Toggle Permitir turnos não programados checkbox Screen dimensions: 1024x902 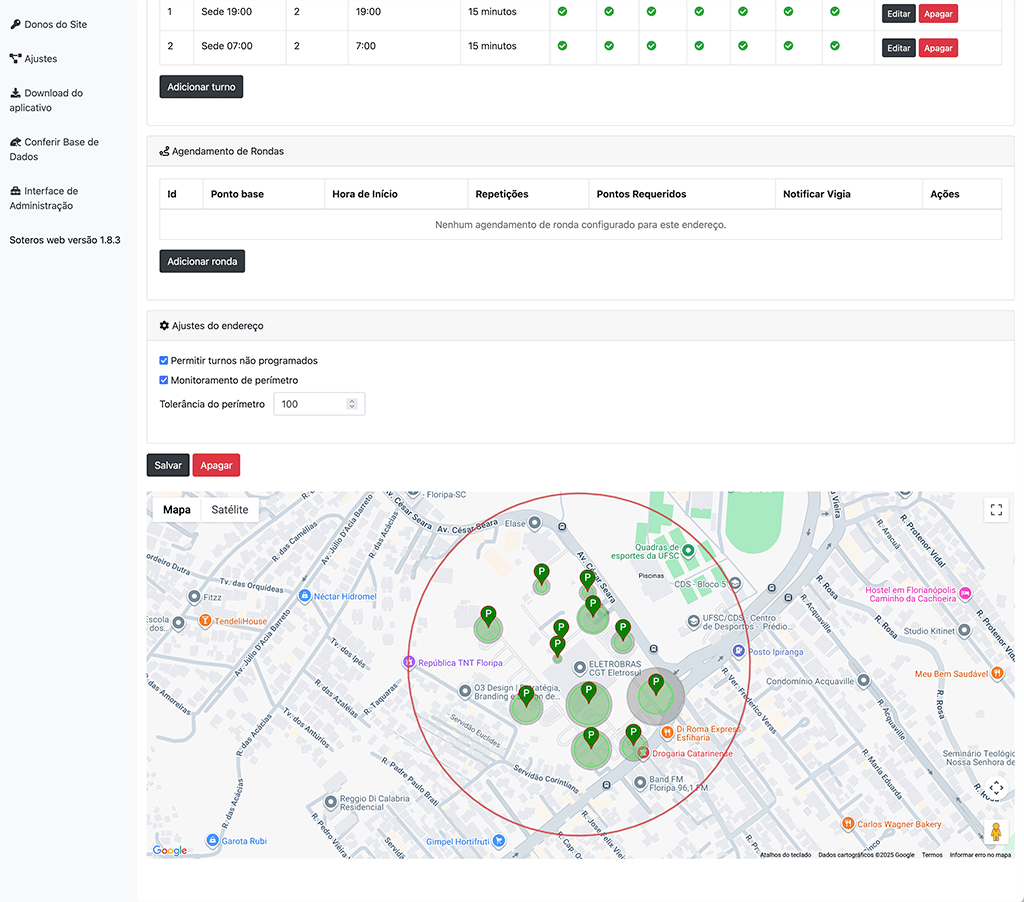tap(165, 360)
